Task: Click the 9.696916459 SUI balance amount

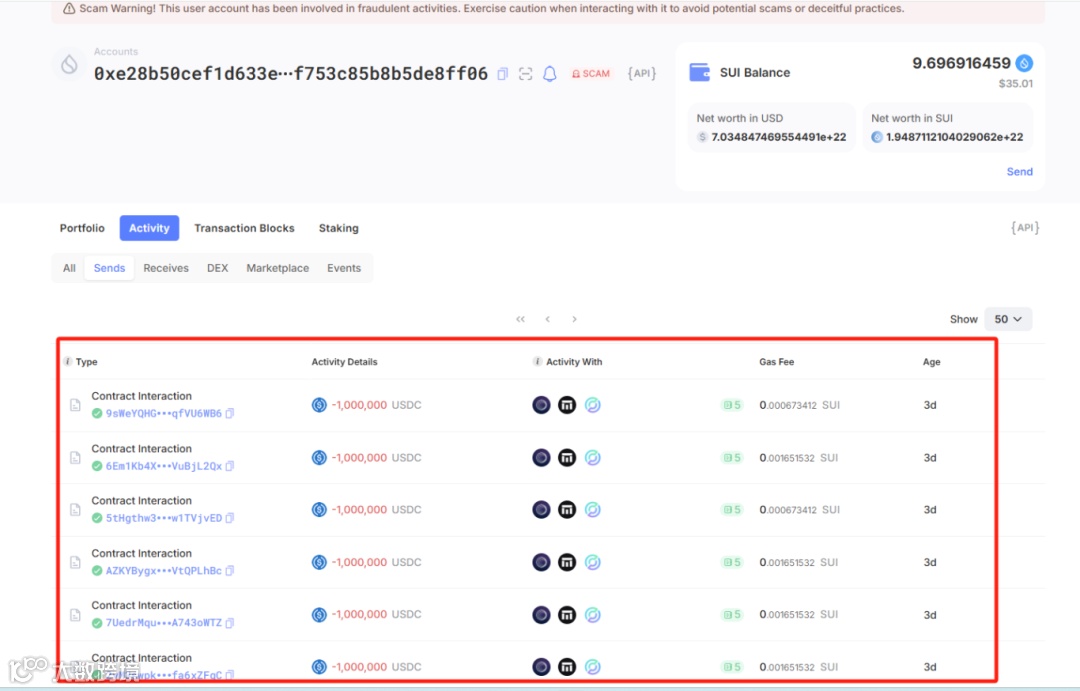Action: (x=962, y=63)
